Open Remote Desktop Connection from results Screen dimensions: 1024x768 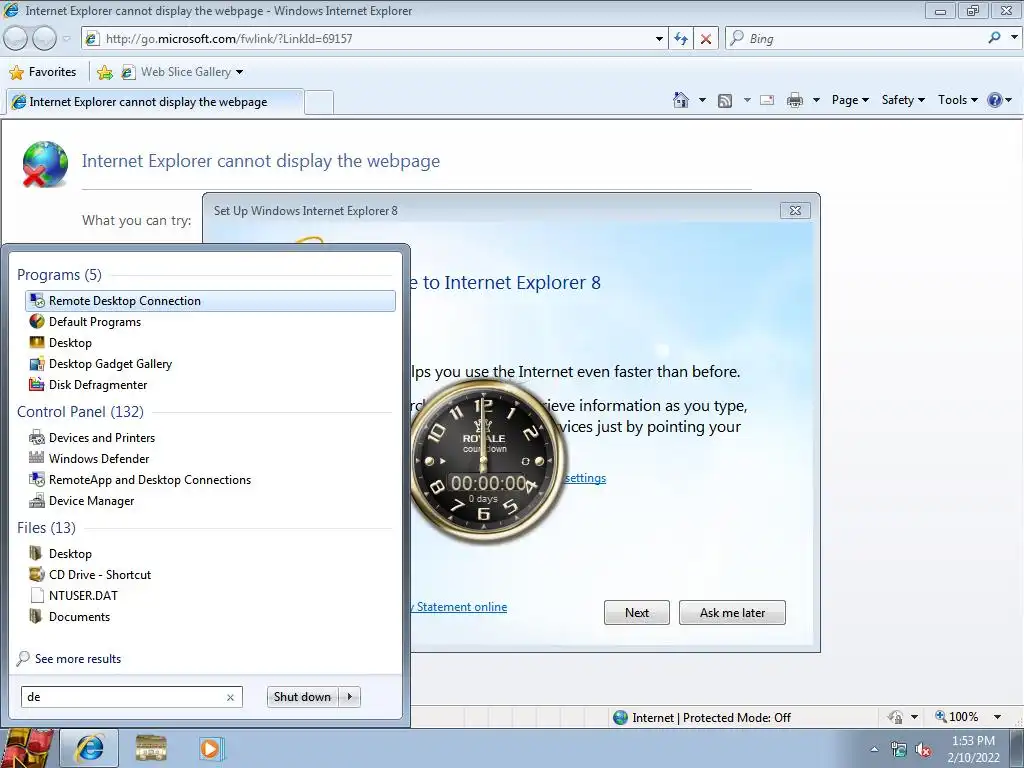(210, 301)
